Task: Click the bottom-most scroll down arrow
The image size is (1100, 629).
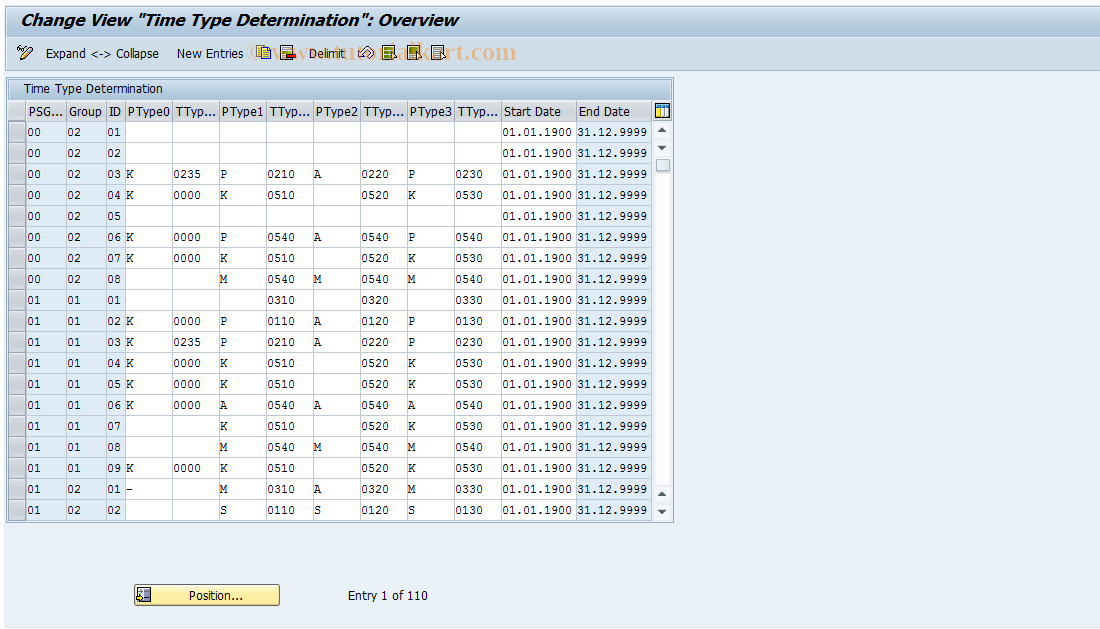Action: click(662, 511)
